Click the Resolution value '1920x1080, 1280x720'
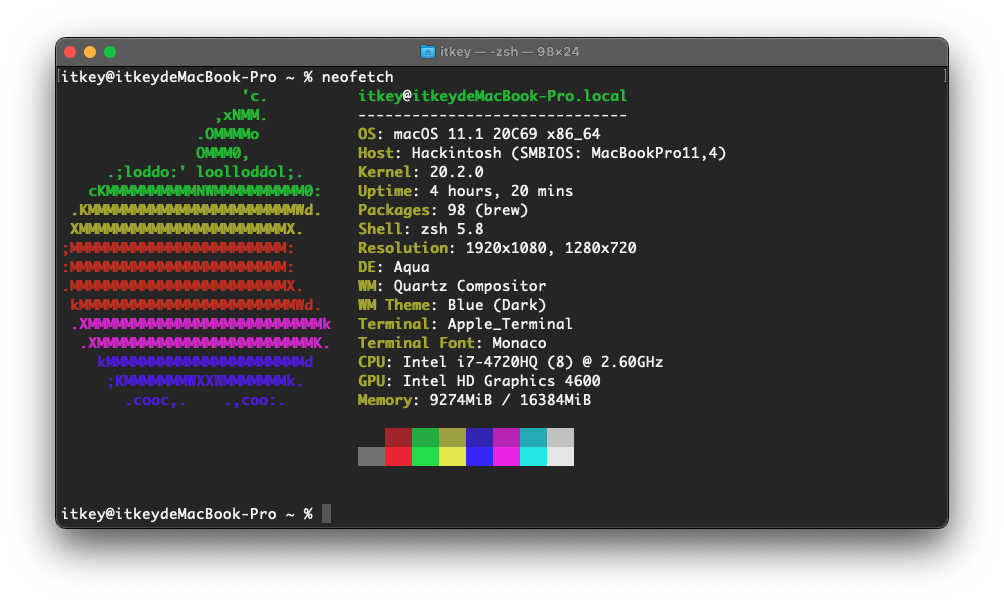 (x=551, y=248)
